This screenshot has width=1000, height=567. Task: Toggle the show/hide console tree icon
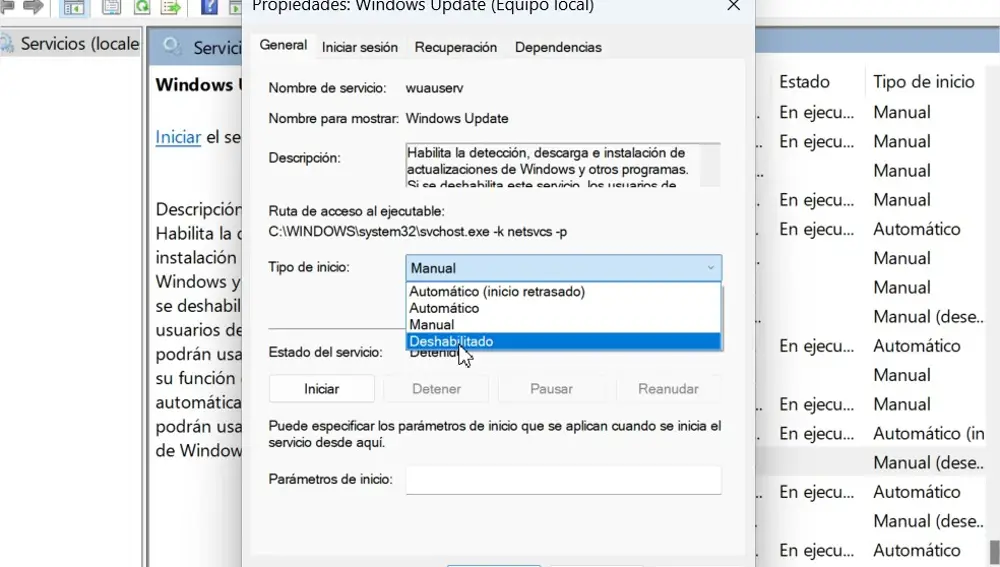coord(74,7)
